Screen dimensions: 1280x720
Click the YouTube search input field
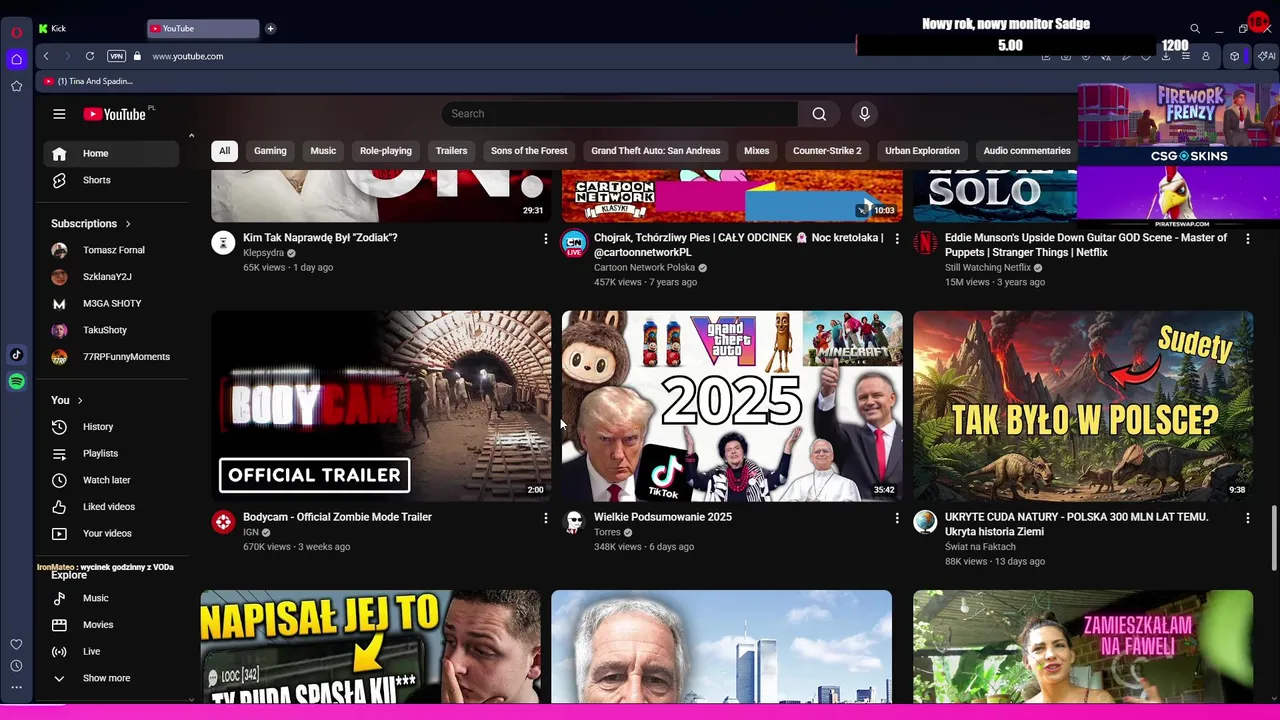coord(620,114)
